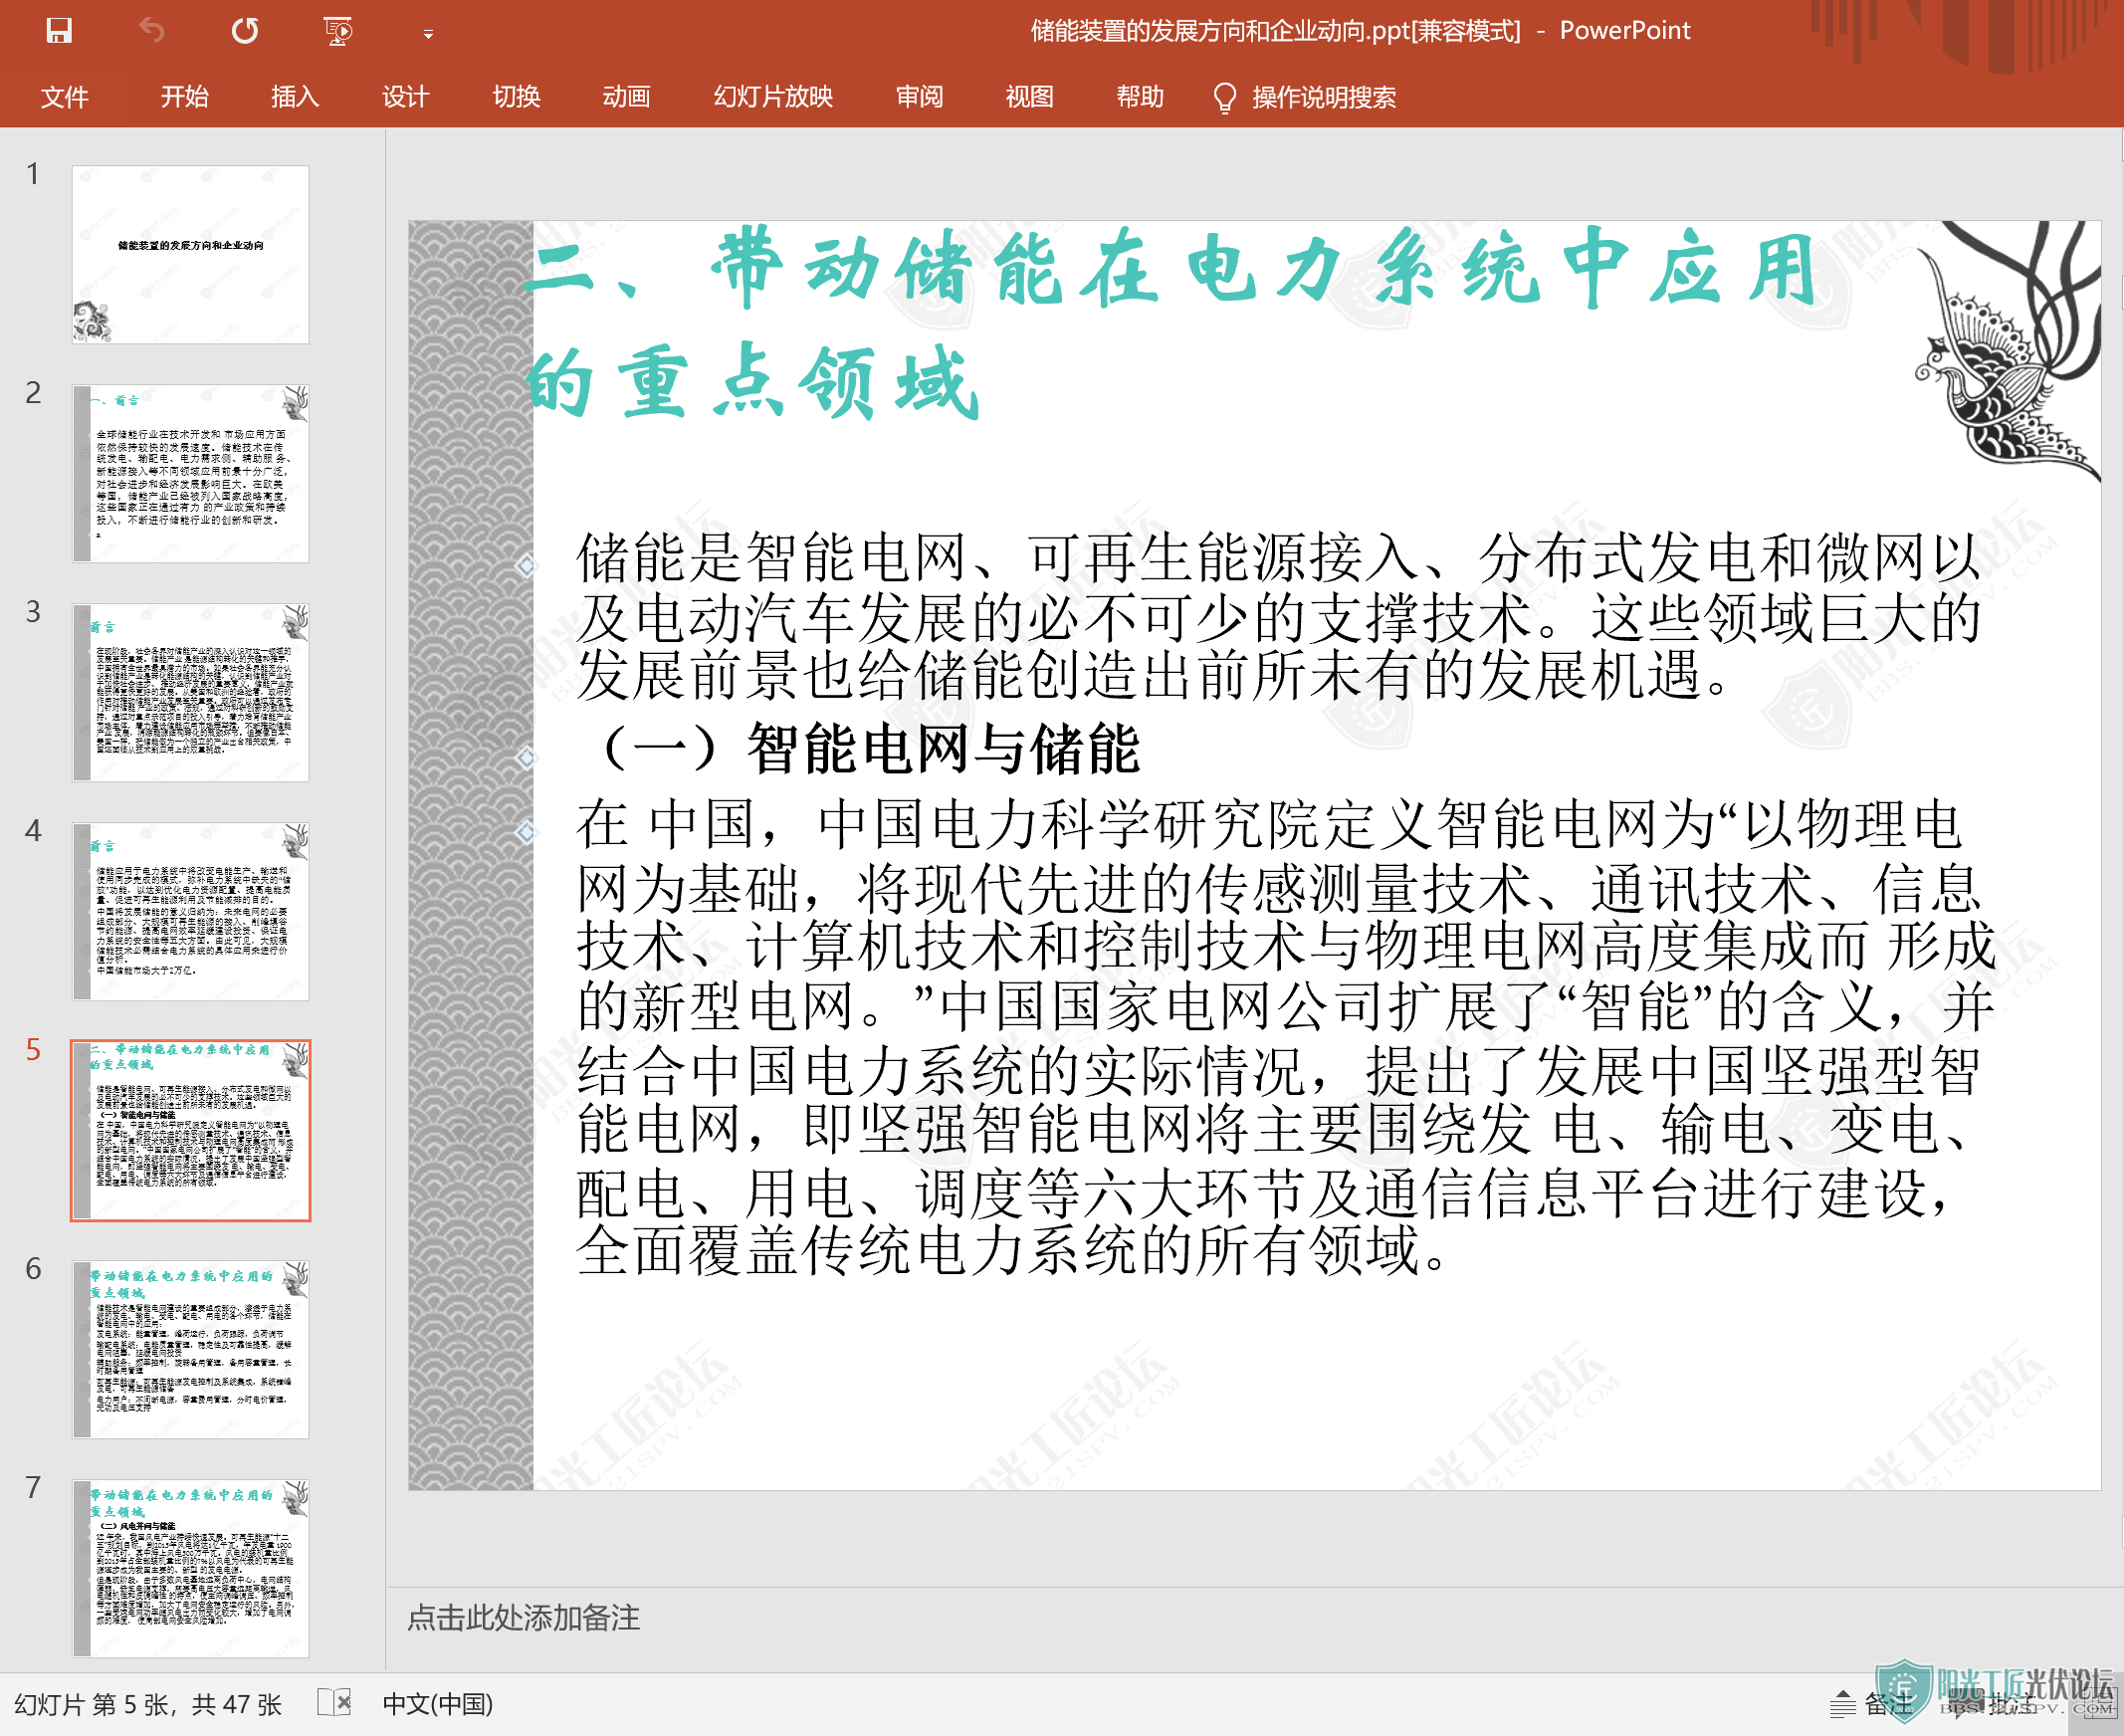The height and width of the screenshot is (1736, 2124).
Task: Select slide 3 thumbnail
Action: click(190, 692)
